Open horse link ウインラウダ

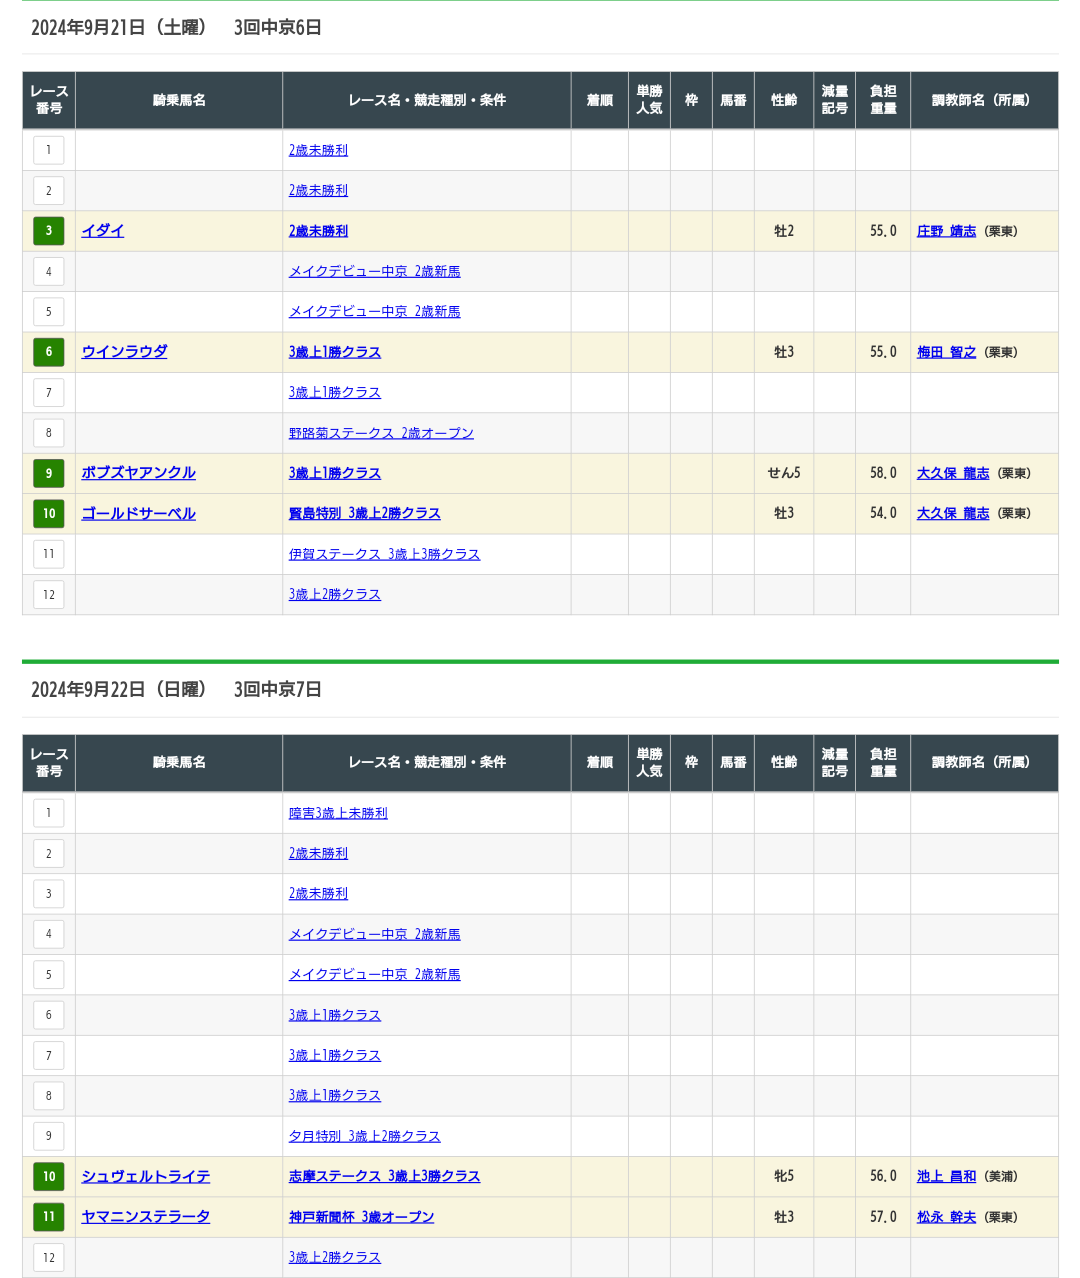[124, 352]
